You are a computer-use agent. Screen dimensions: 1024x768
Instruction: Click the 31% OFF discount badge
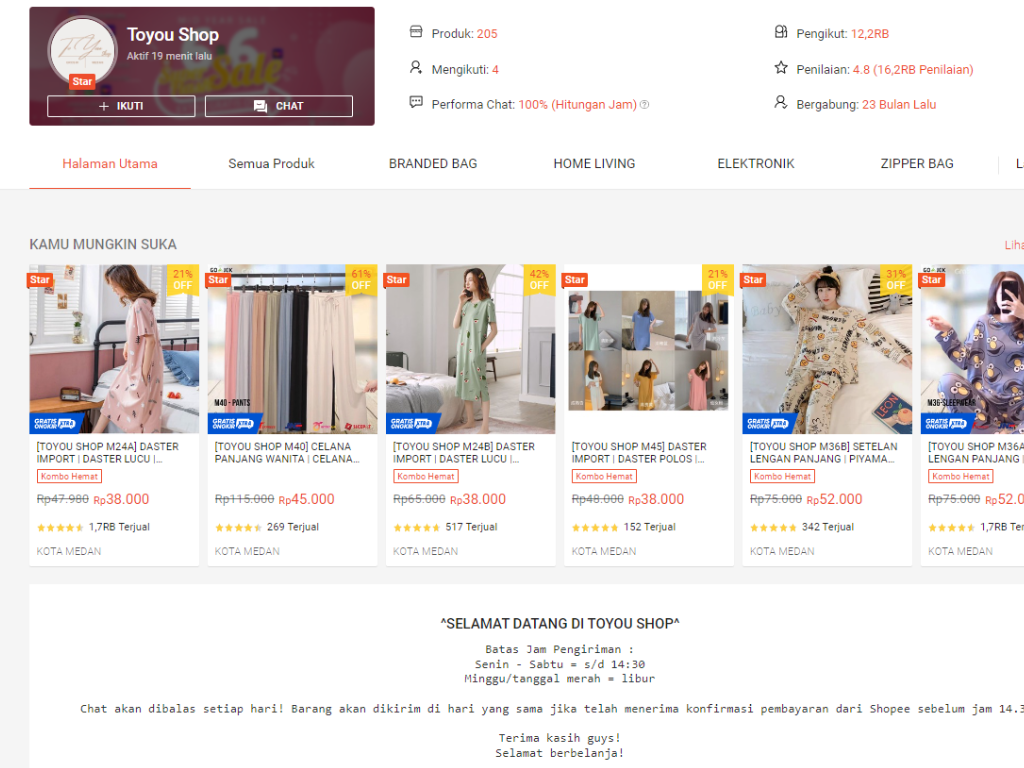[x=896, y=280]
